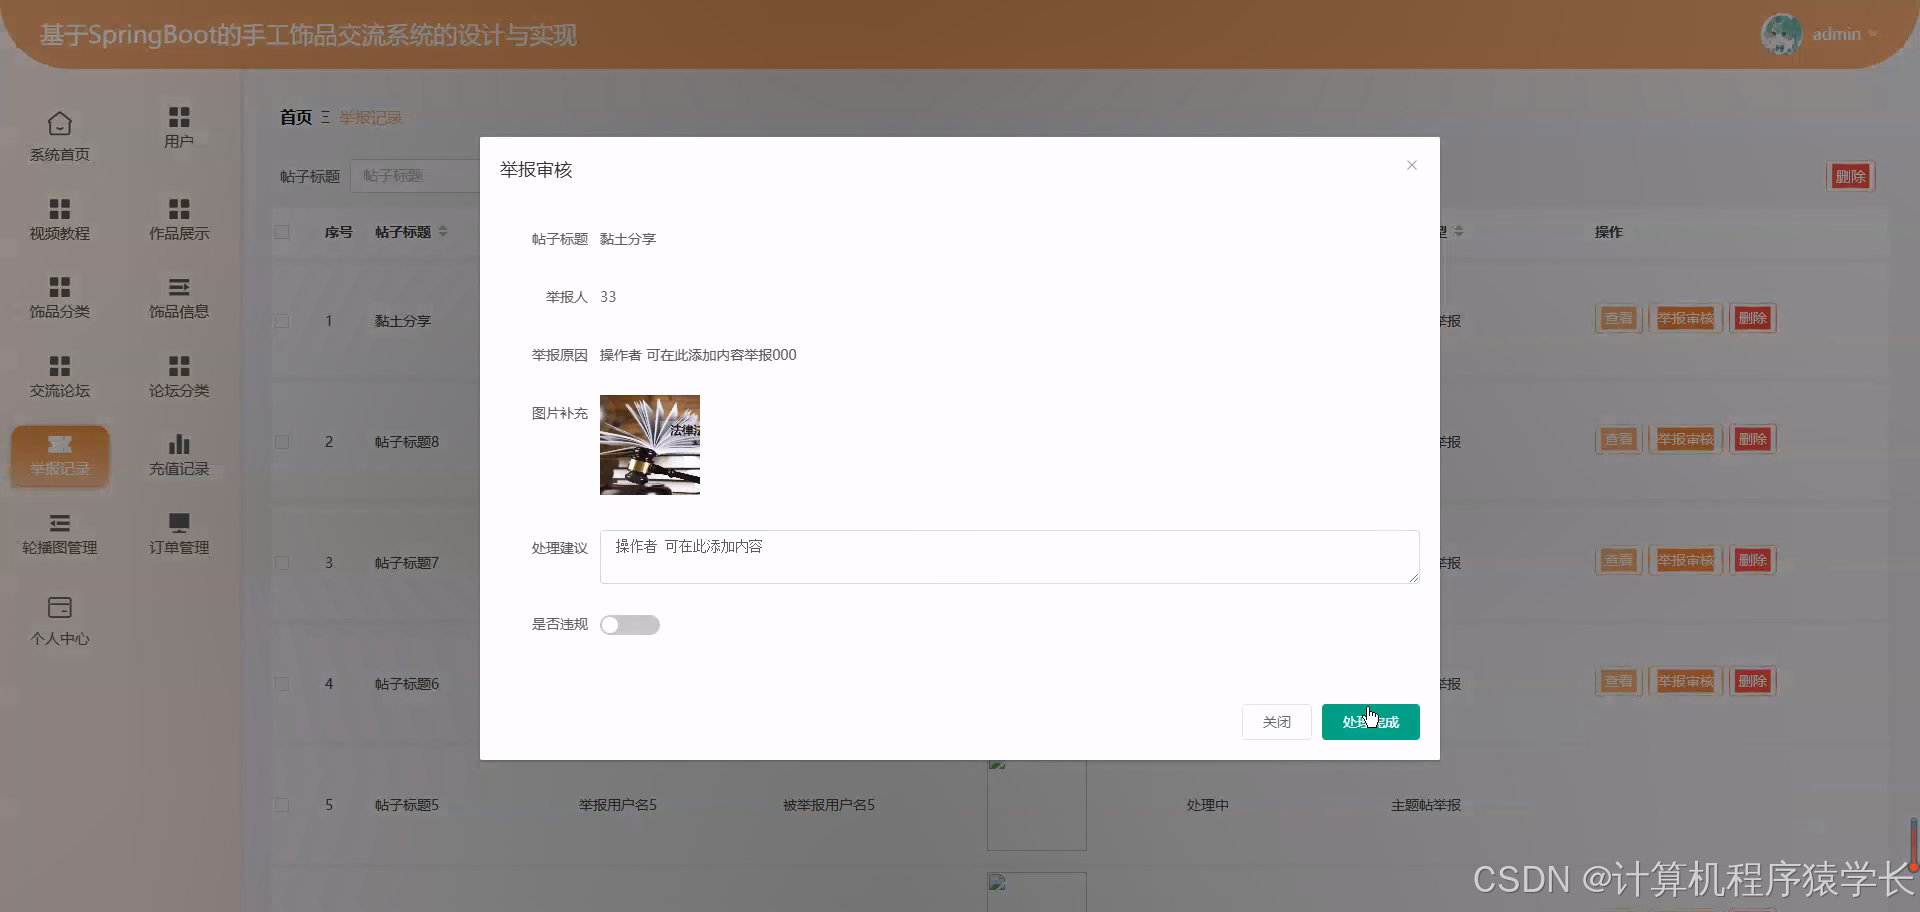Go to 个人中心 personal center
The height and width of the screenshot is (912, 1920).
[x=59, y=619]
